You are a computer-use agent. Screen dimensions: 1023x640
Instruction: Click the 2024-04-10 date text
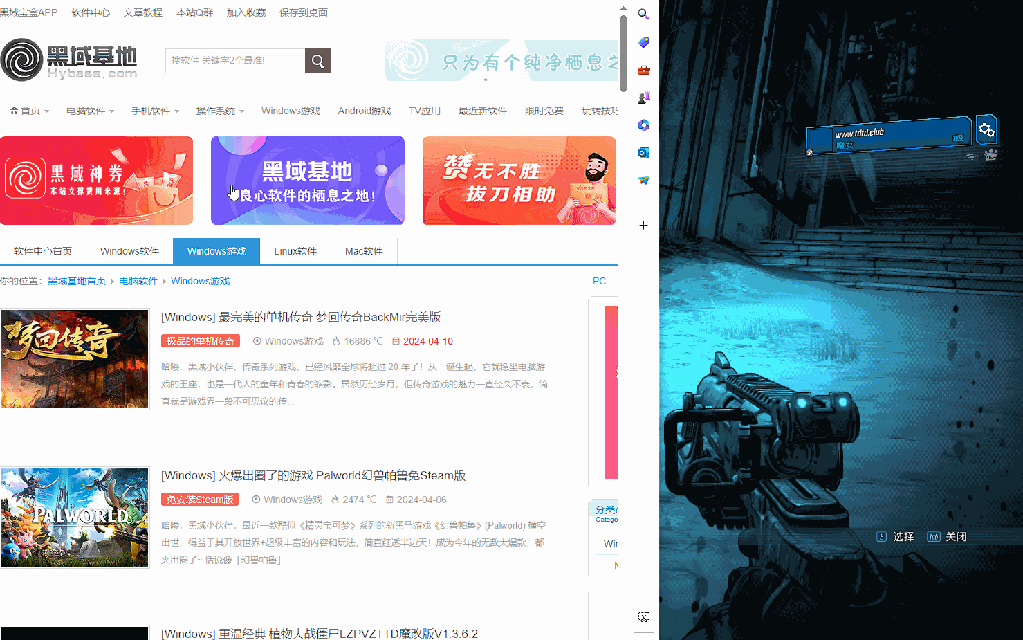click(x=428, y=341)
